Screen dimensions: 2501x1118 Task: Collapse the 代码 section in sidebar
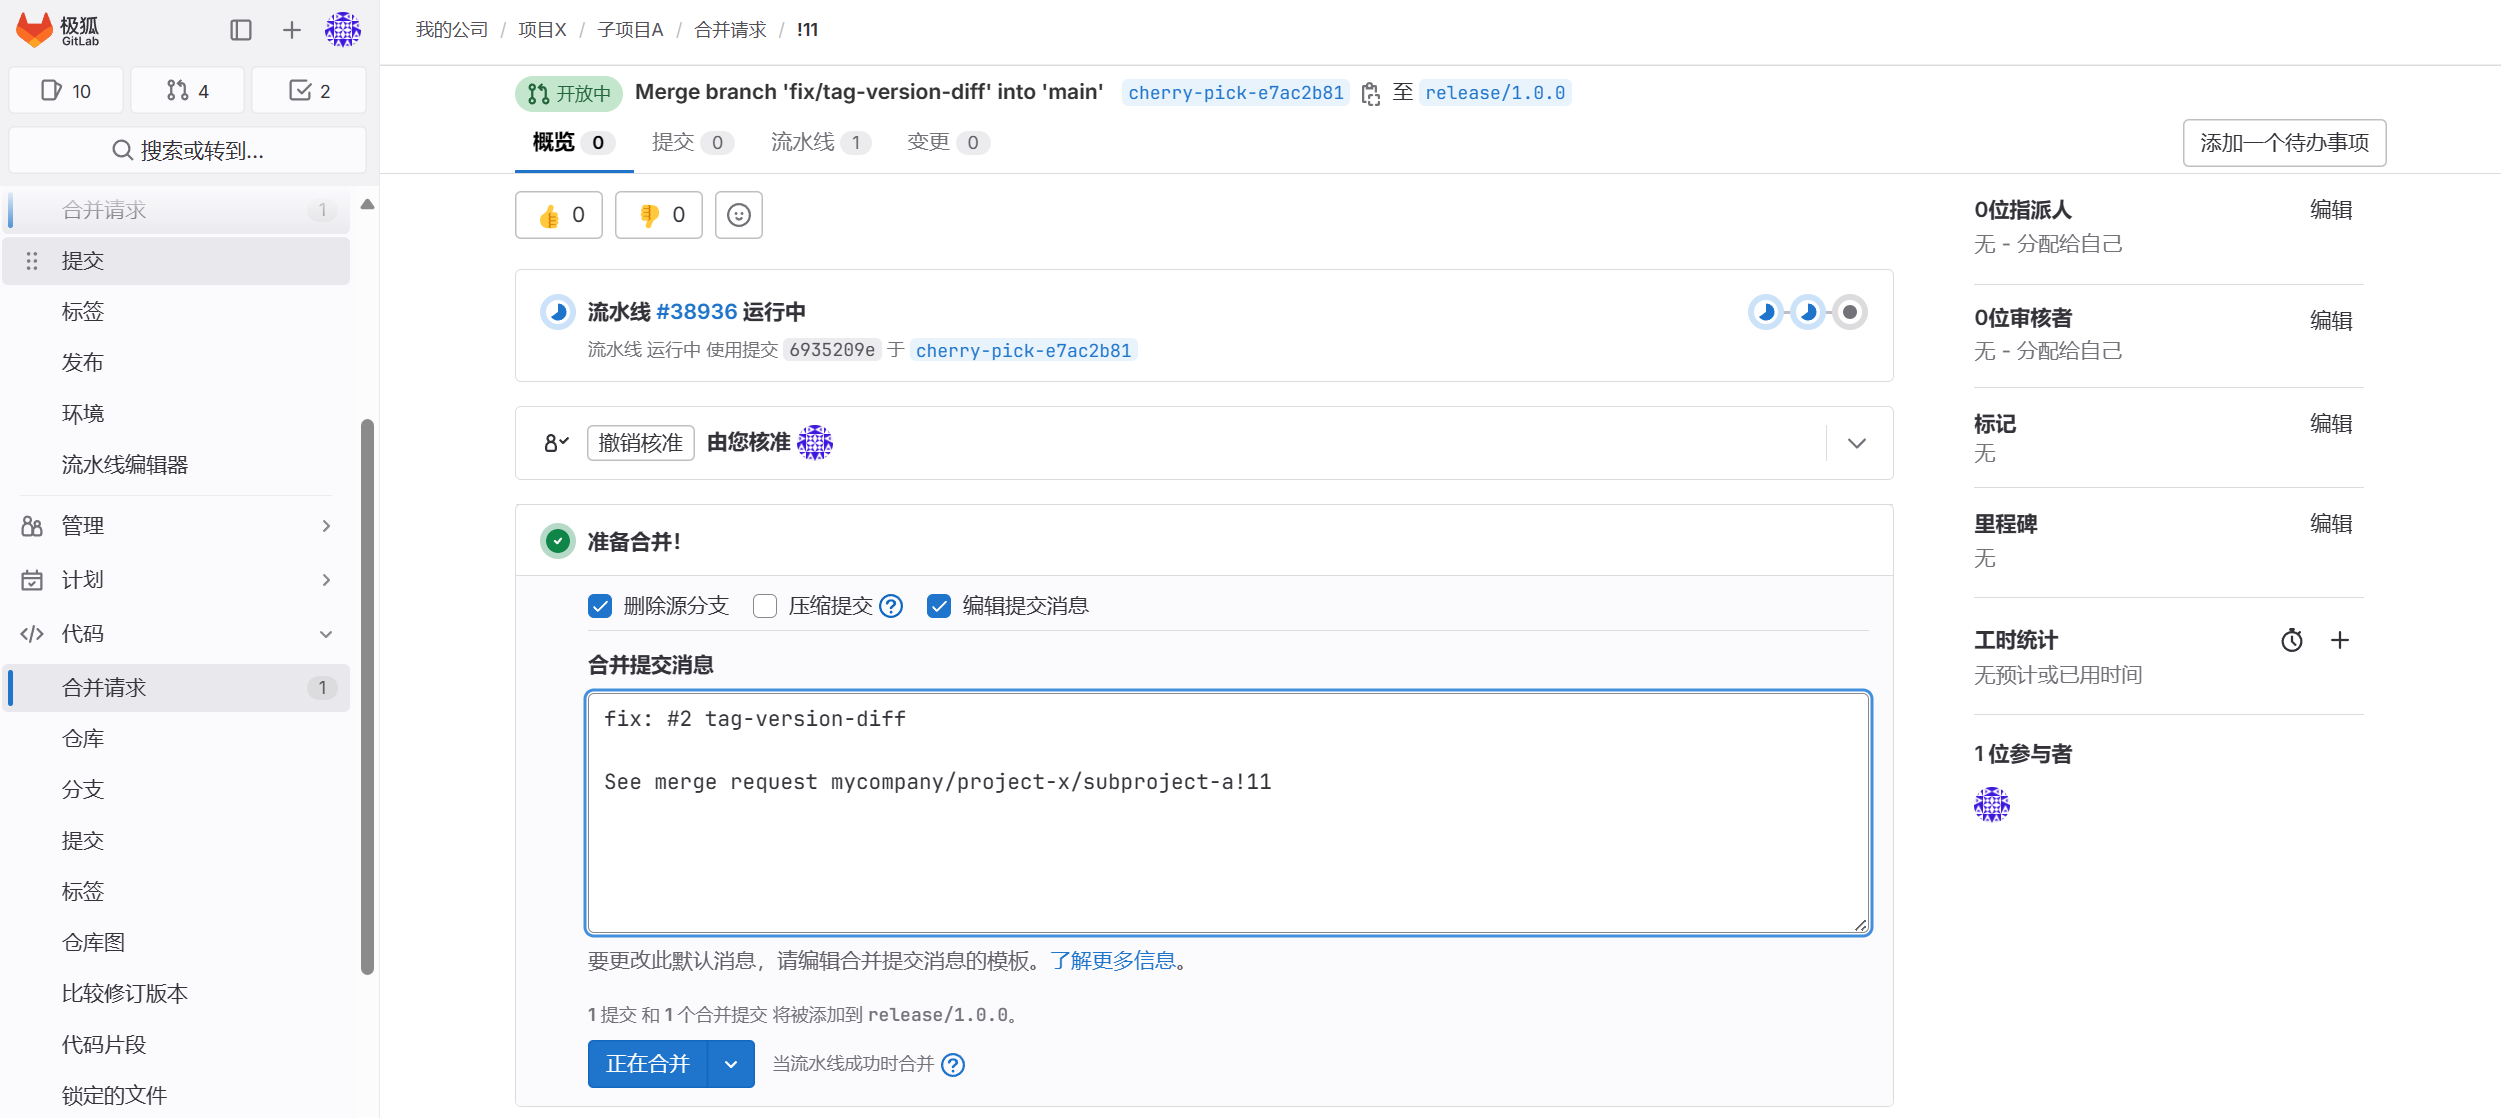(x=326, y=633)
